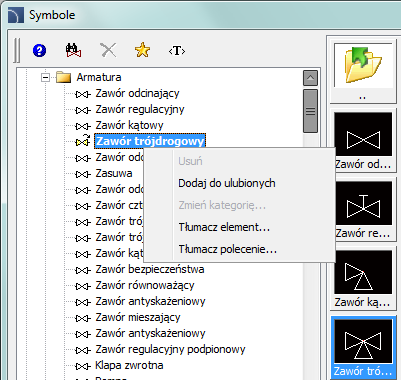Click the highlighted Zawór trójdrogowy item
Viewport: 401px width, 380px height.
click(150, 141)
